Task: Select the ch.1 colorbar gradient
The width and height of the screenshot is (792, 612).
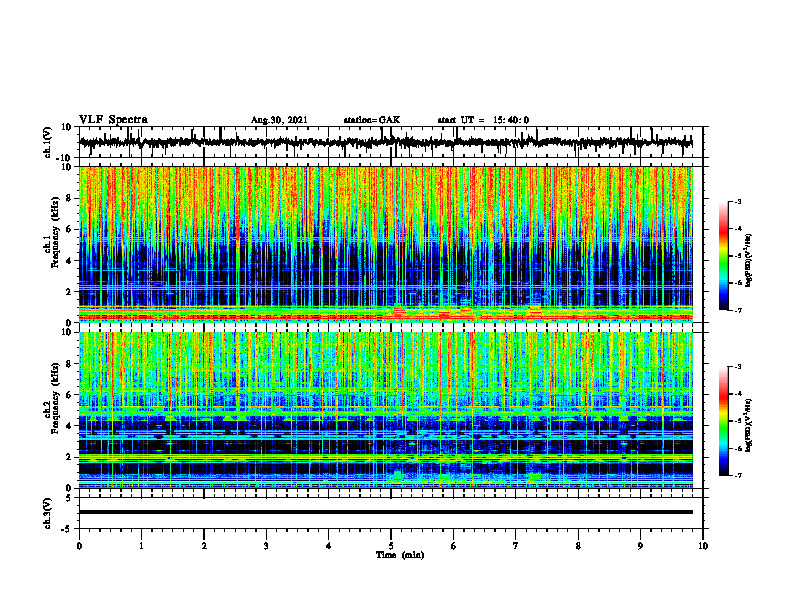Action: (x=724, y=256)
